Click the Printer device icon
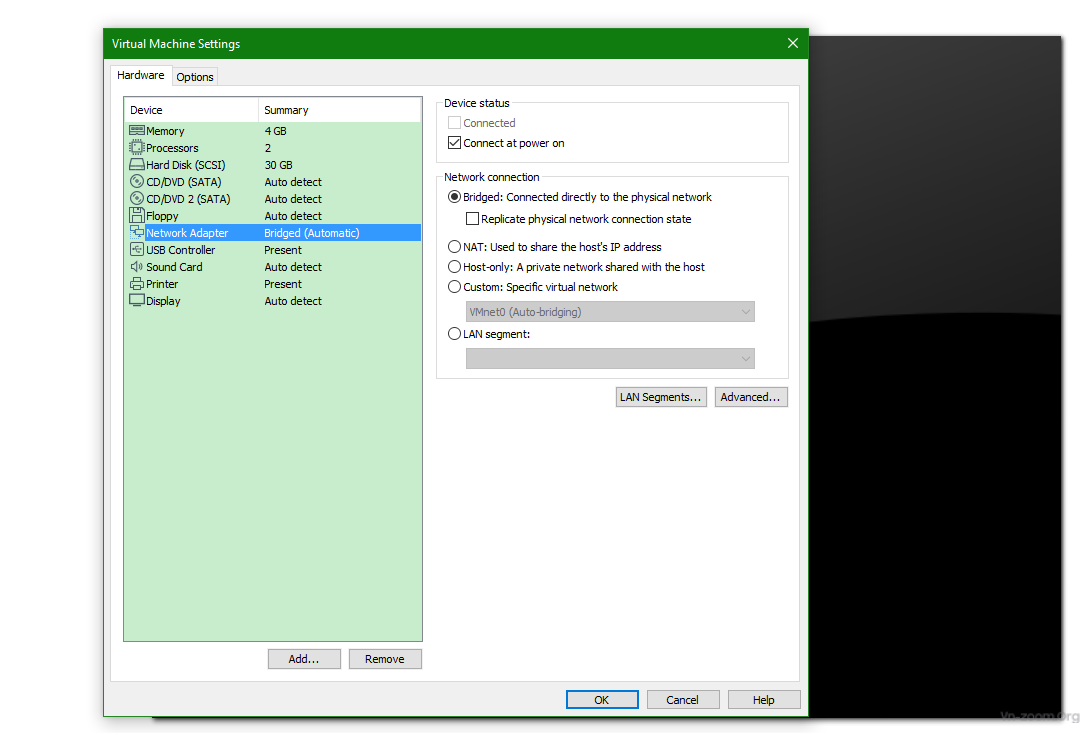The image size is (1091, 733). pyautogui.click(x=137, y=284)
